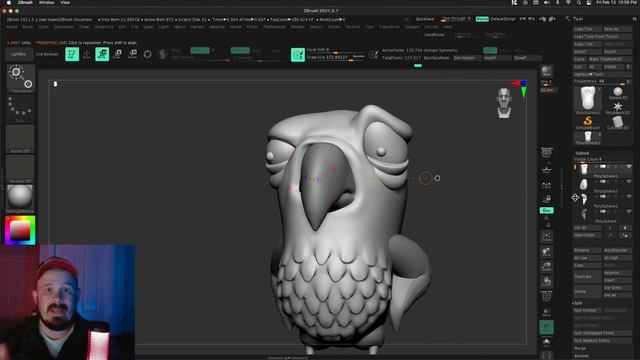Image resolution: width=640 pixels, height=360 pixels.
Task: Open the View menu in macOS menu bar
Action: point(65,3)
